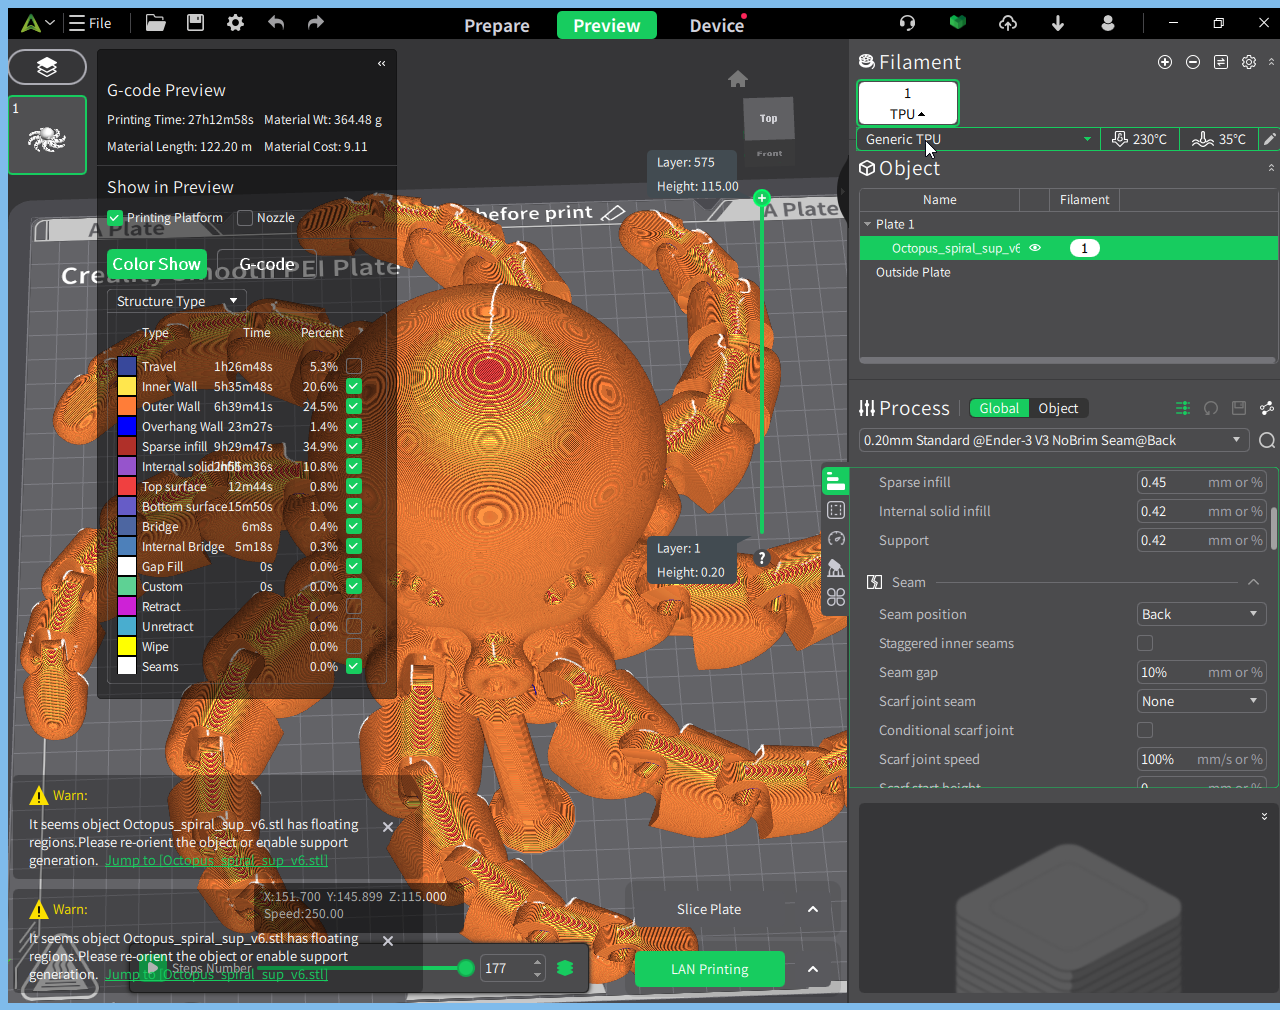
Task: Open the Device tab
Action: [716, 25]
